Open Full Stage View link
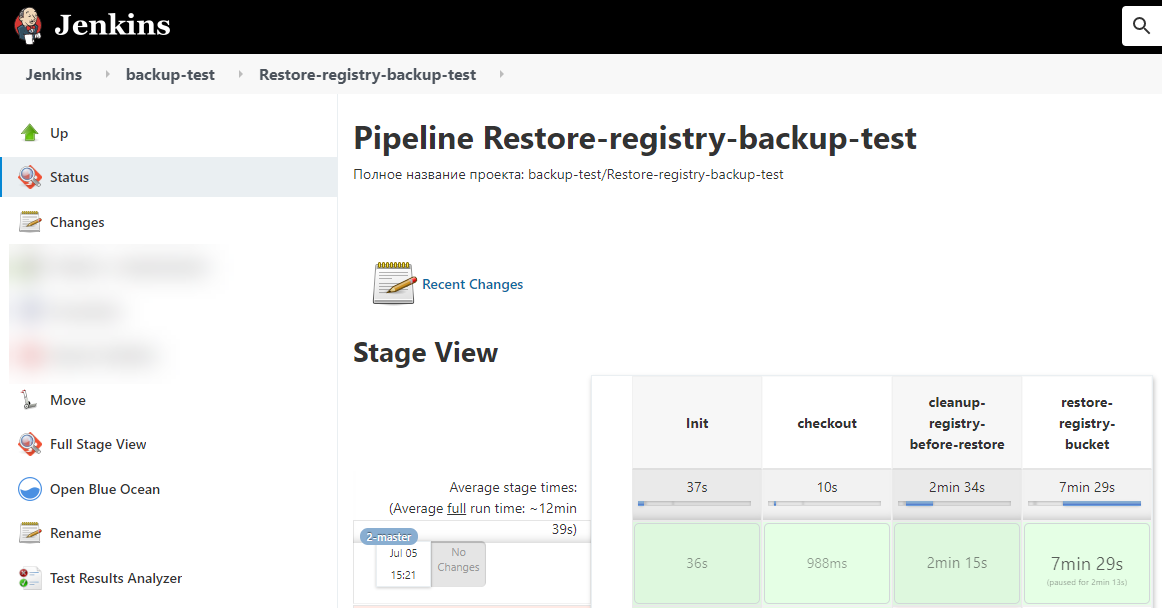Image resolution: width=1162 pixels, height=608 pixels. point(98,444)
